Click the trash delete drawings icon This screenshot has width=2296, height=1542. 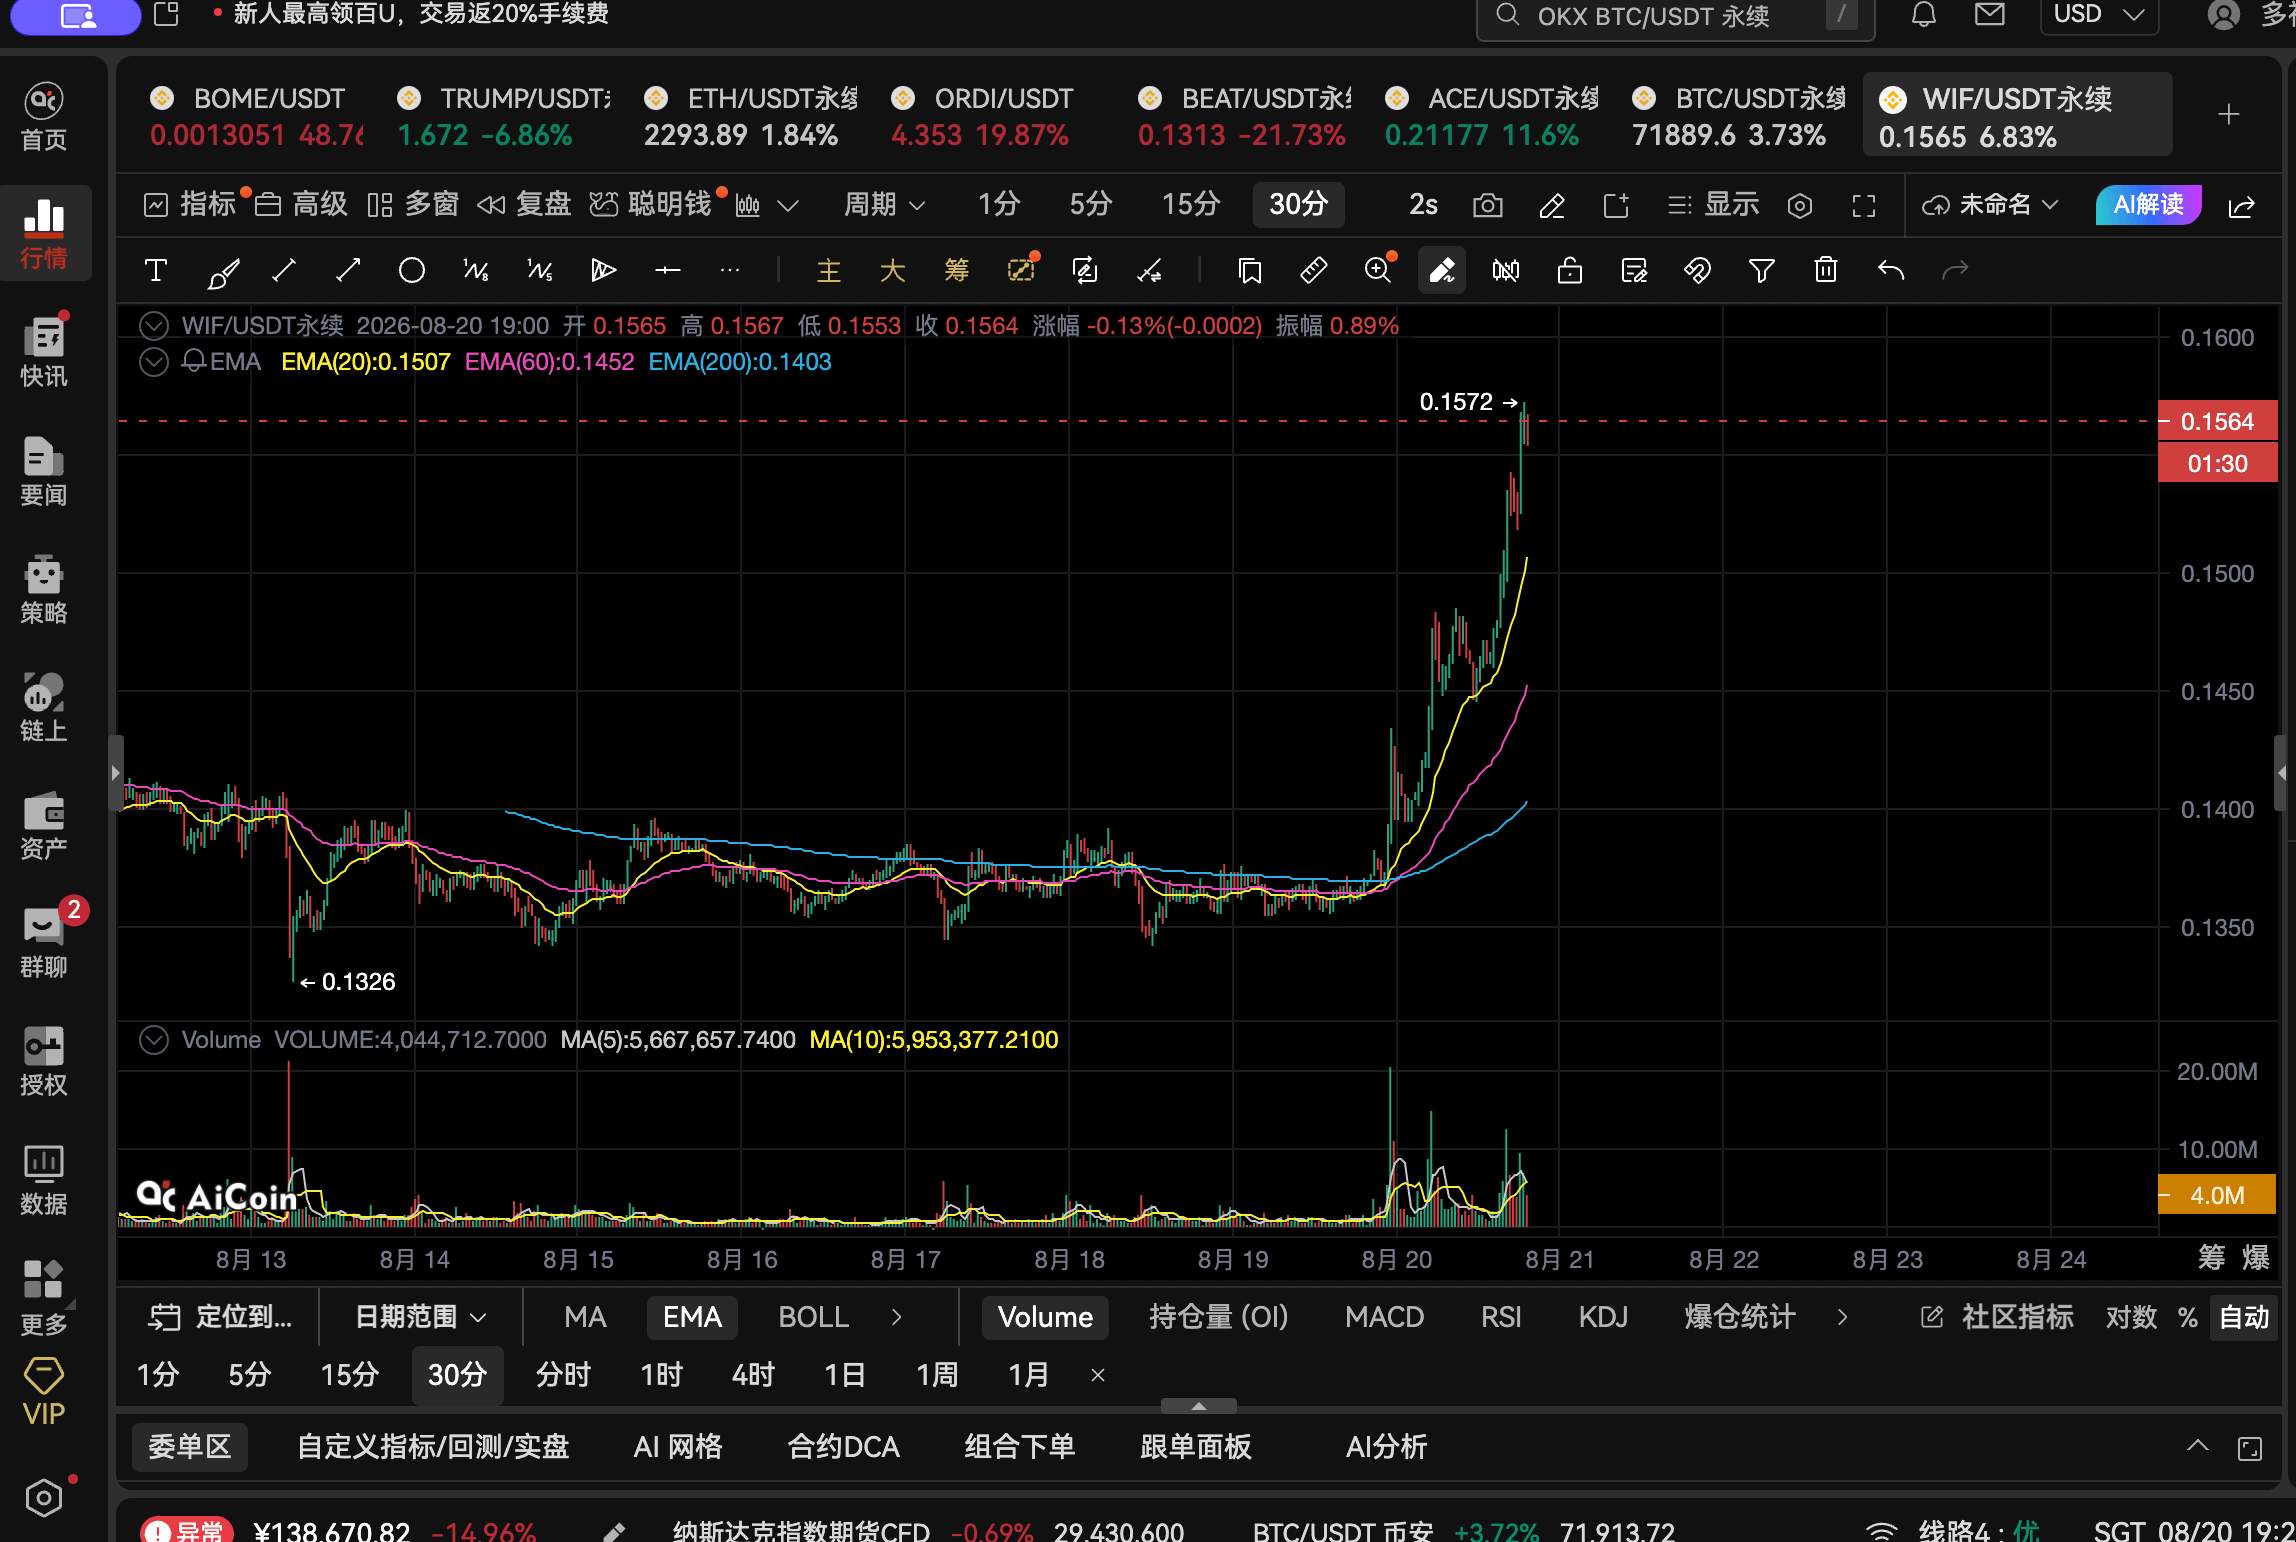(1826, 271)
